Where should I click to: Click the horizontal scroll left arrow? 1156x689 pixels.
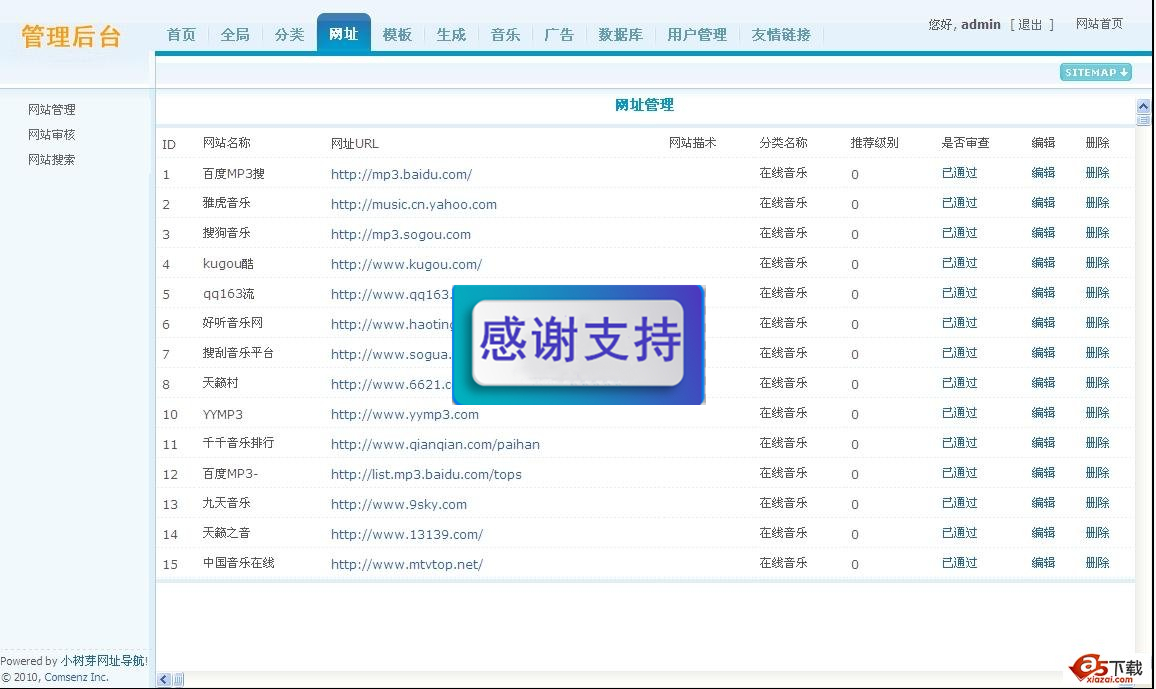[x=164, y=679]
